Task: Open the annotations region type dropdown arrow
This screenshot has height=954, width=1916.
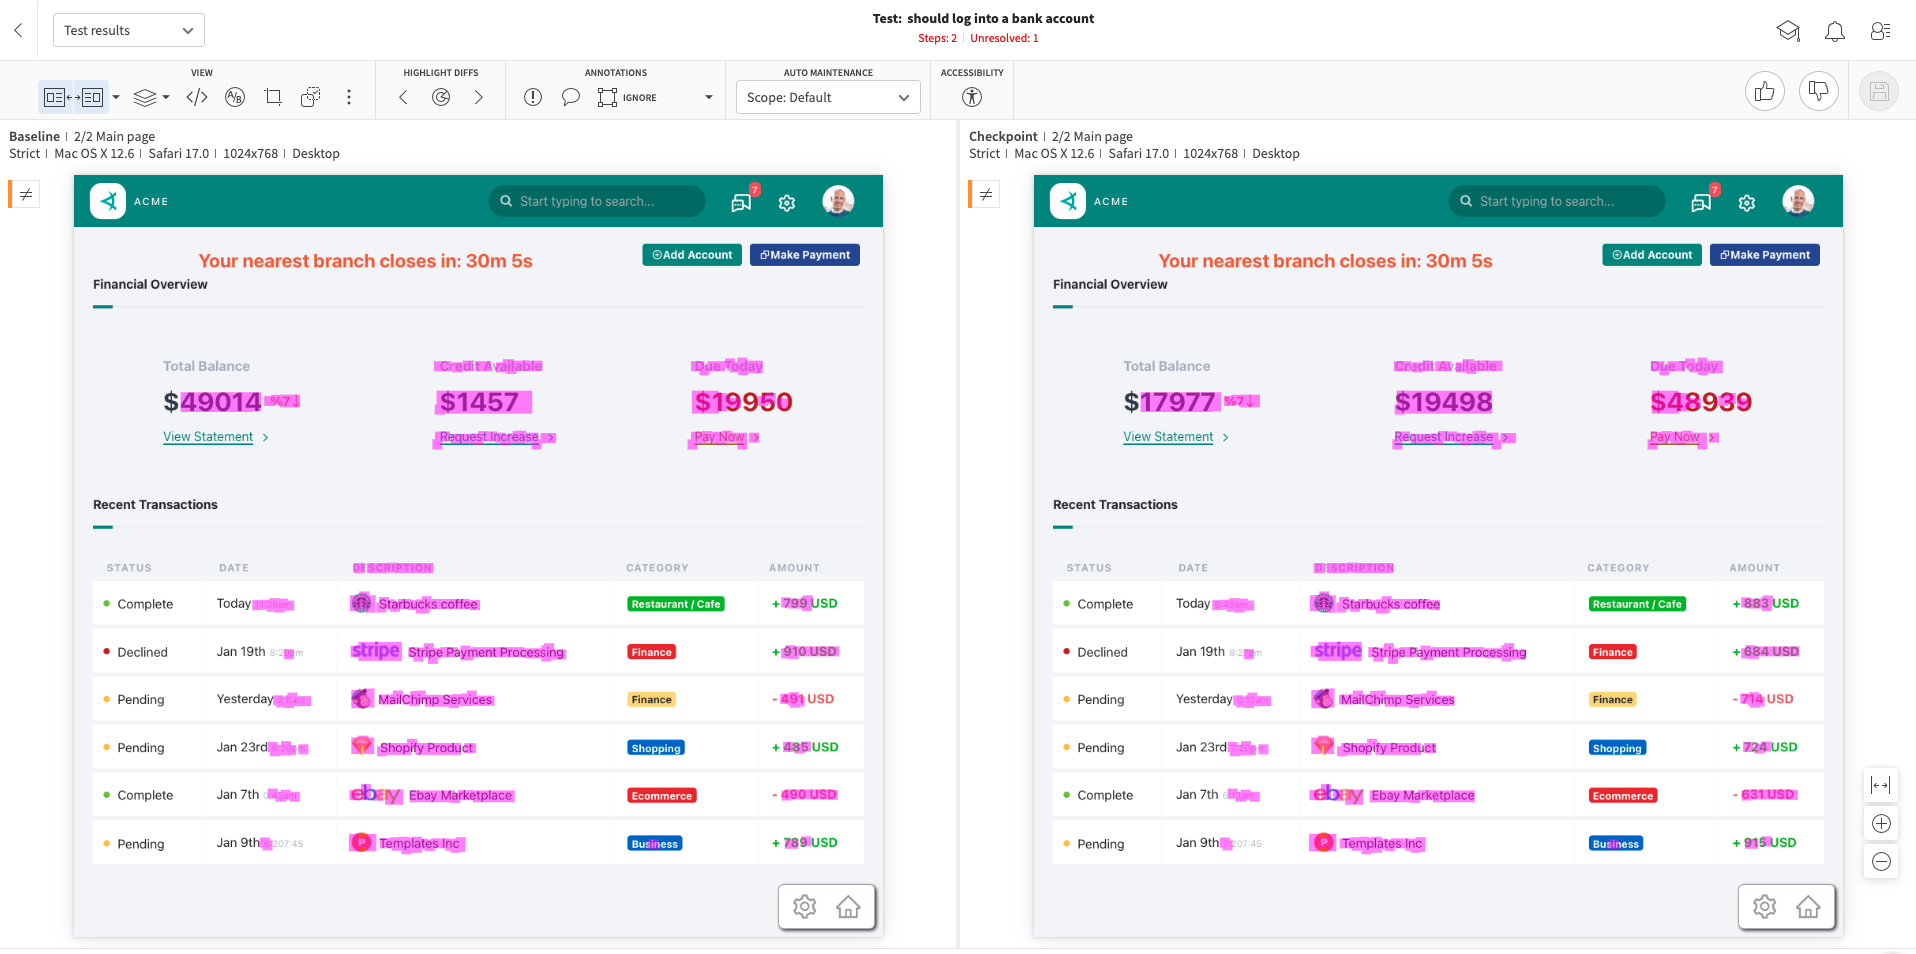Action: click(709, 97)
